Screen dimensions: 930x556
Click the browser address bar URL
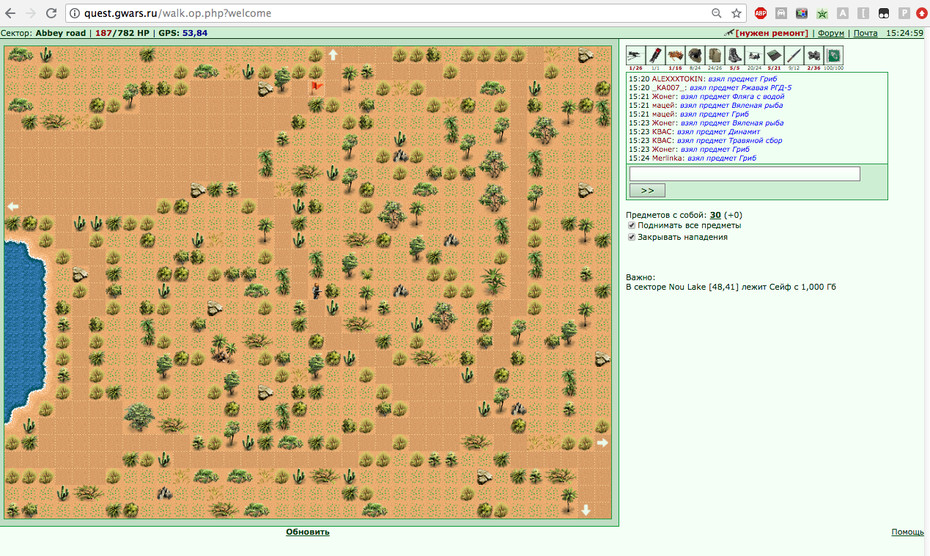click(177, 13)
